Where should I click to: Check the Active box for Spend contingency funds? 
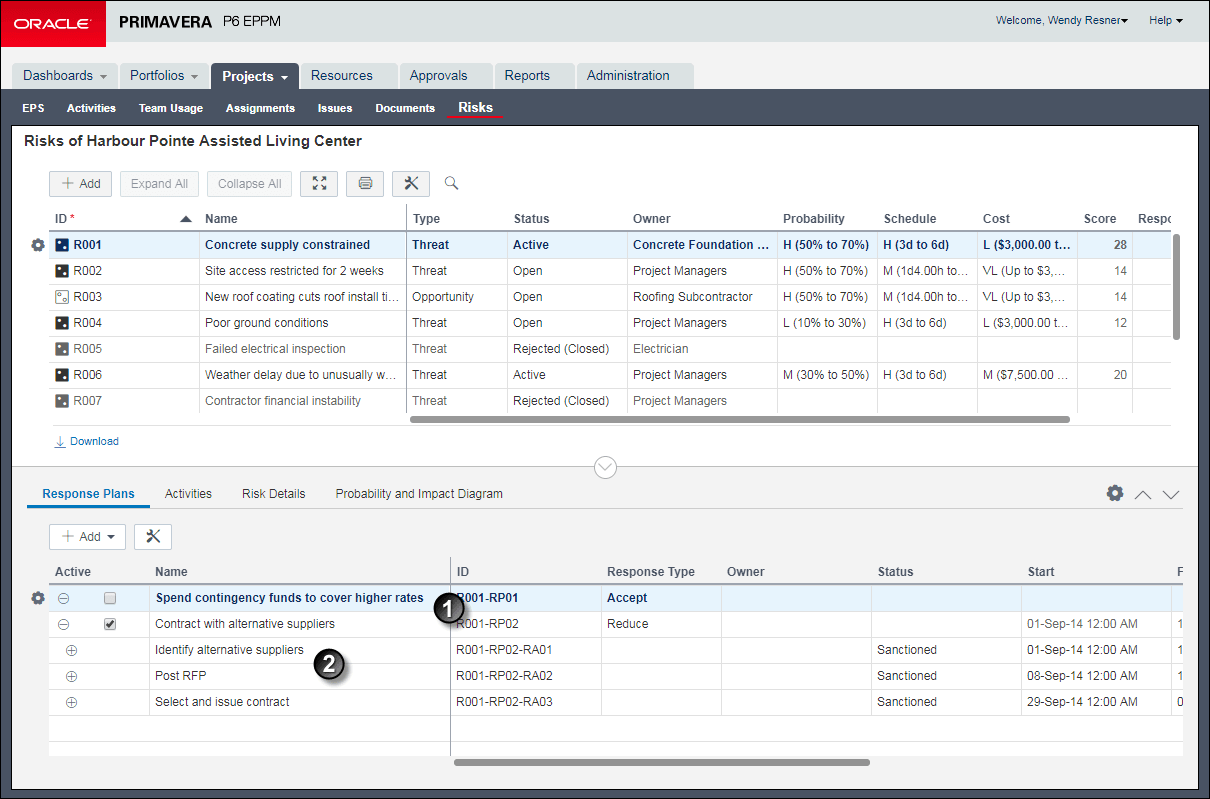coord(110,598)
